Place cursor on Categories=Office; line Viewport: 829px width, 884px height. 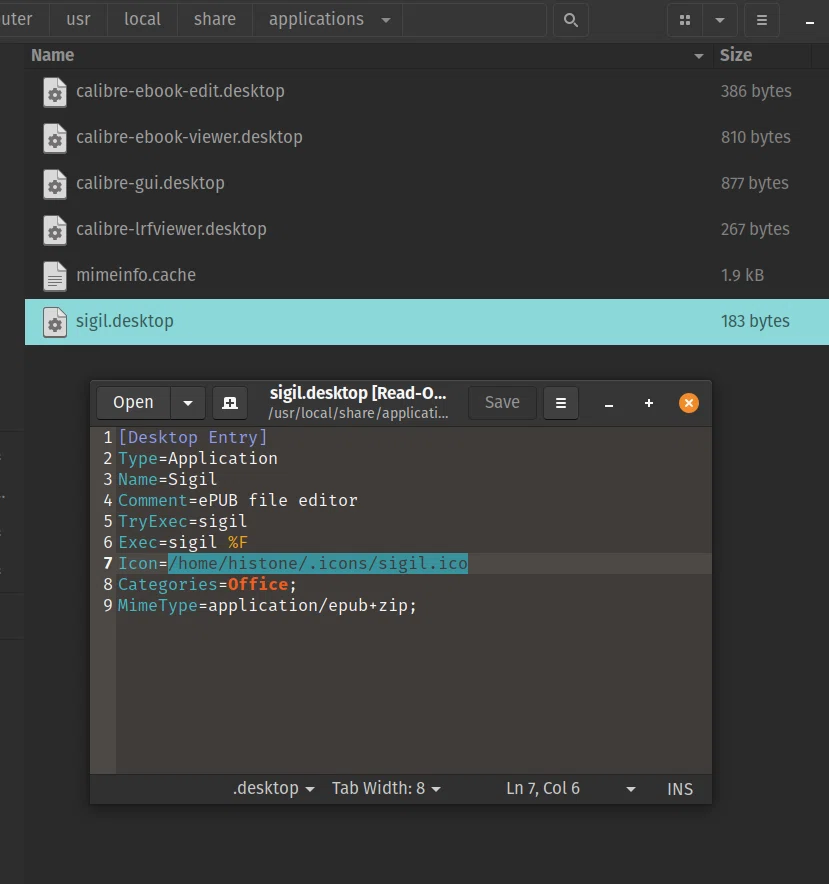(207, 585)
